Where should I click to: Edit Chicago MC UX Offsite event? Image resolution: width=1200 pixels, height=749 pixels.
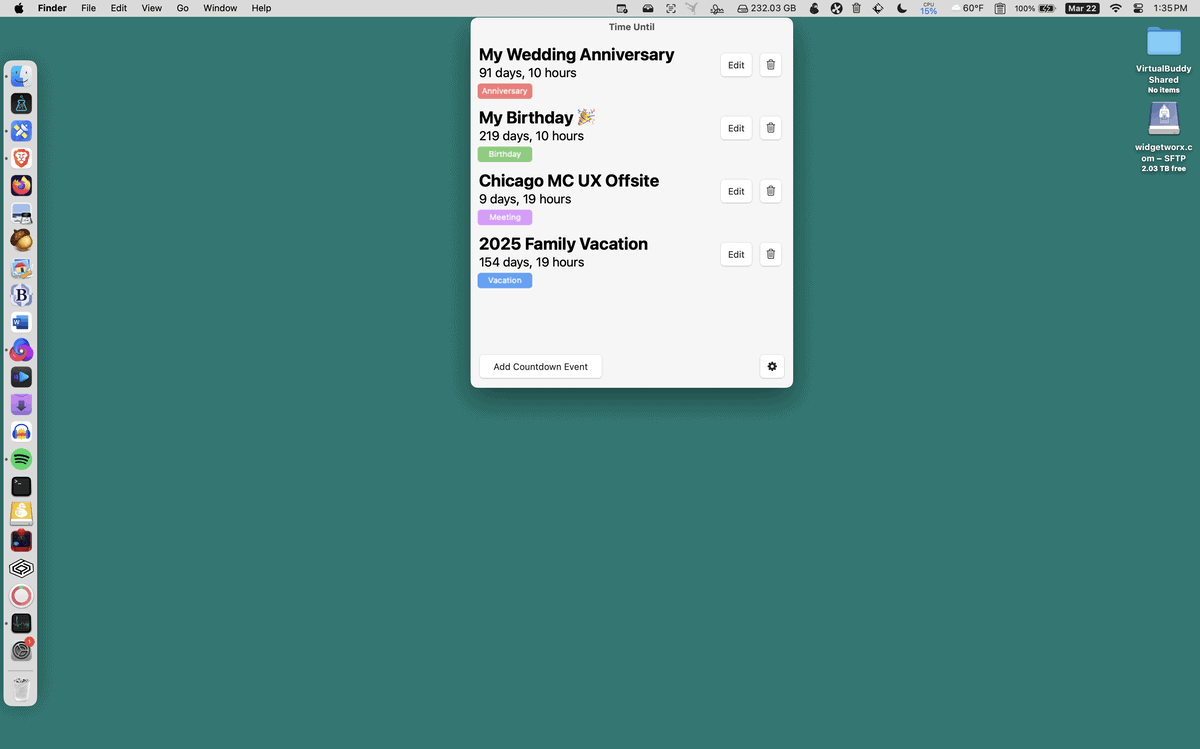click(x=736, y=191)
